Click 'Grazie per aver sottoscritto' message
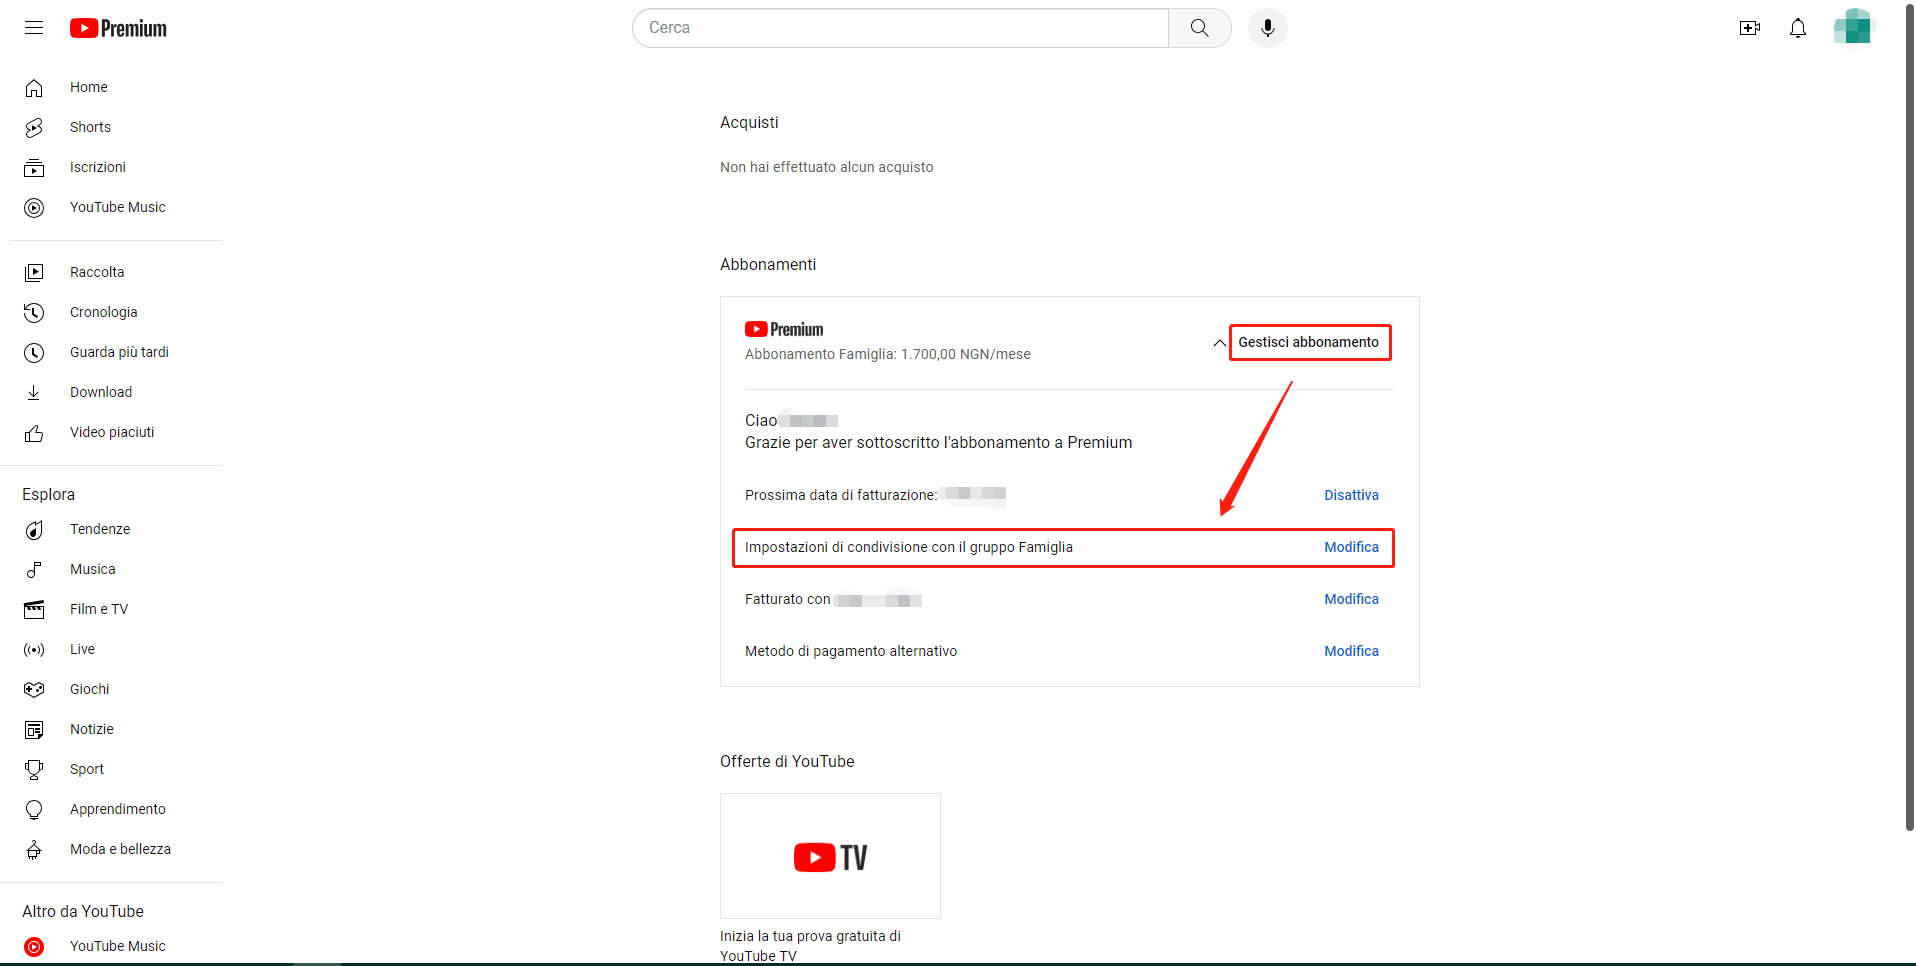The height and width of the screenshot is (966, 1916). tap(938, 442)
